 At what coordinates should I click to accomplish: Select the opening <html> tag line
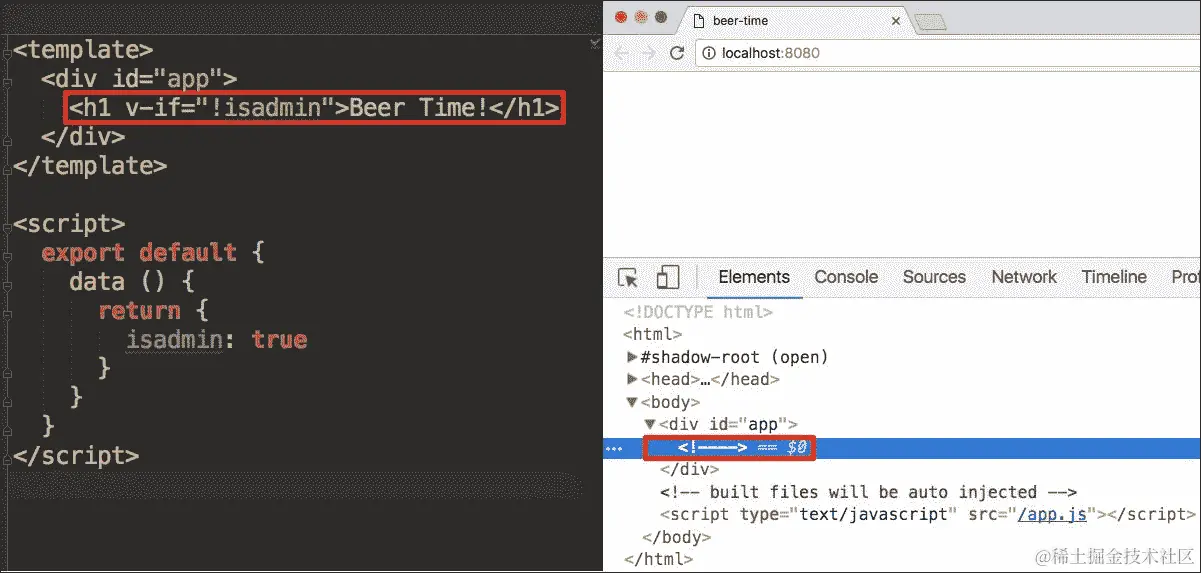click(x=652, y=334)
